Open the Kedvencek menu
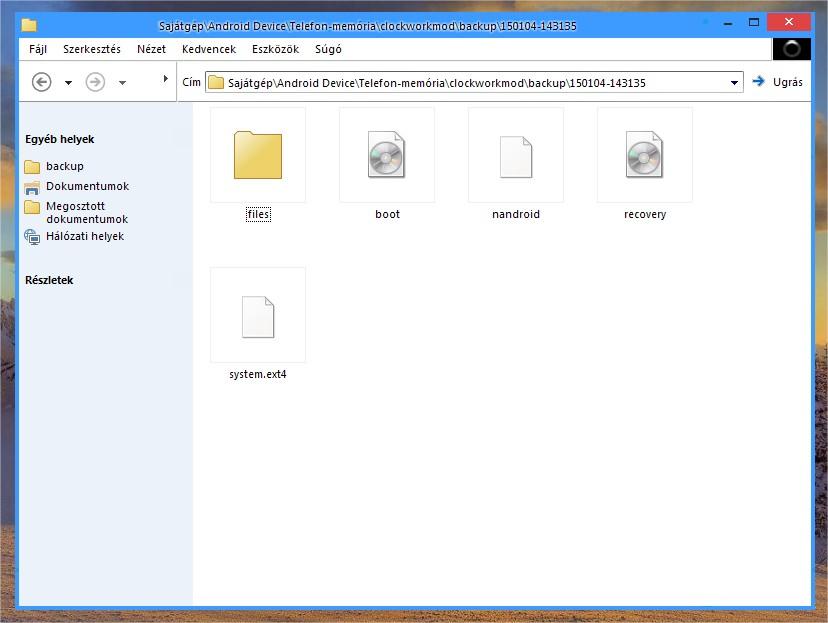 (x=209, y=49)
